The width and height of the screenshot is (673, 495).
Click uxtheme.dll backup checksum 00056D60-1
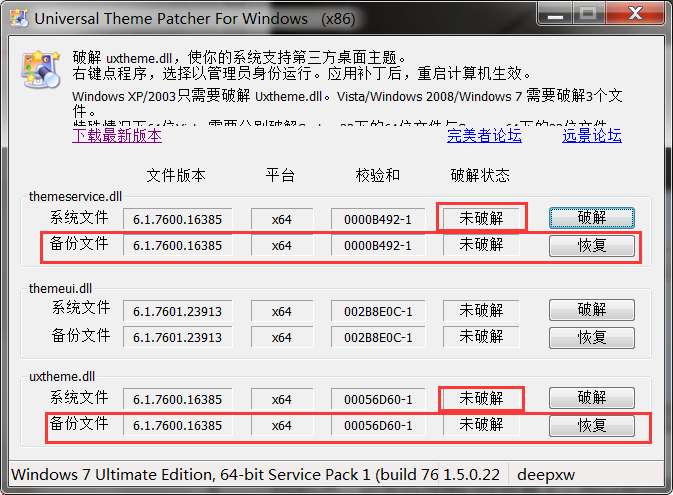pos(378,425)
